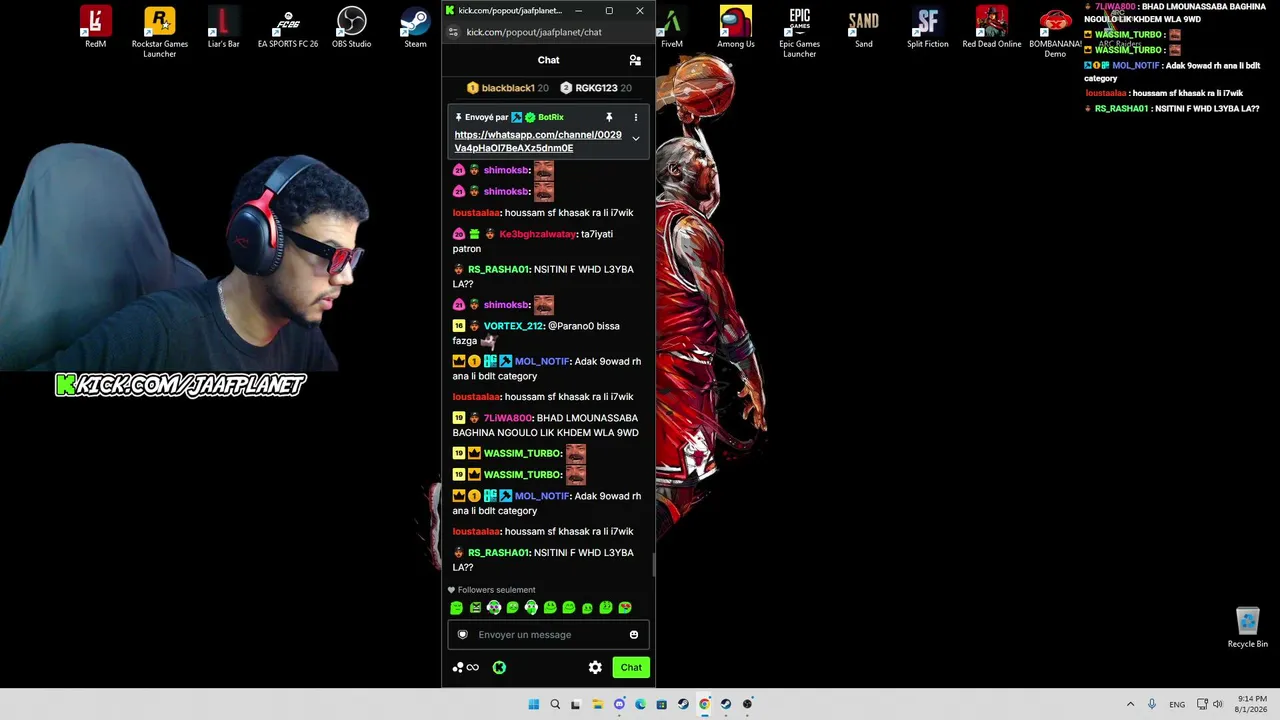
Task: Select the Recycle Bin desktop icon
Action: pos(1247,628)
